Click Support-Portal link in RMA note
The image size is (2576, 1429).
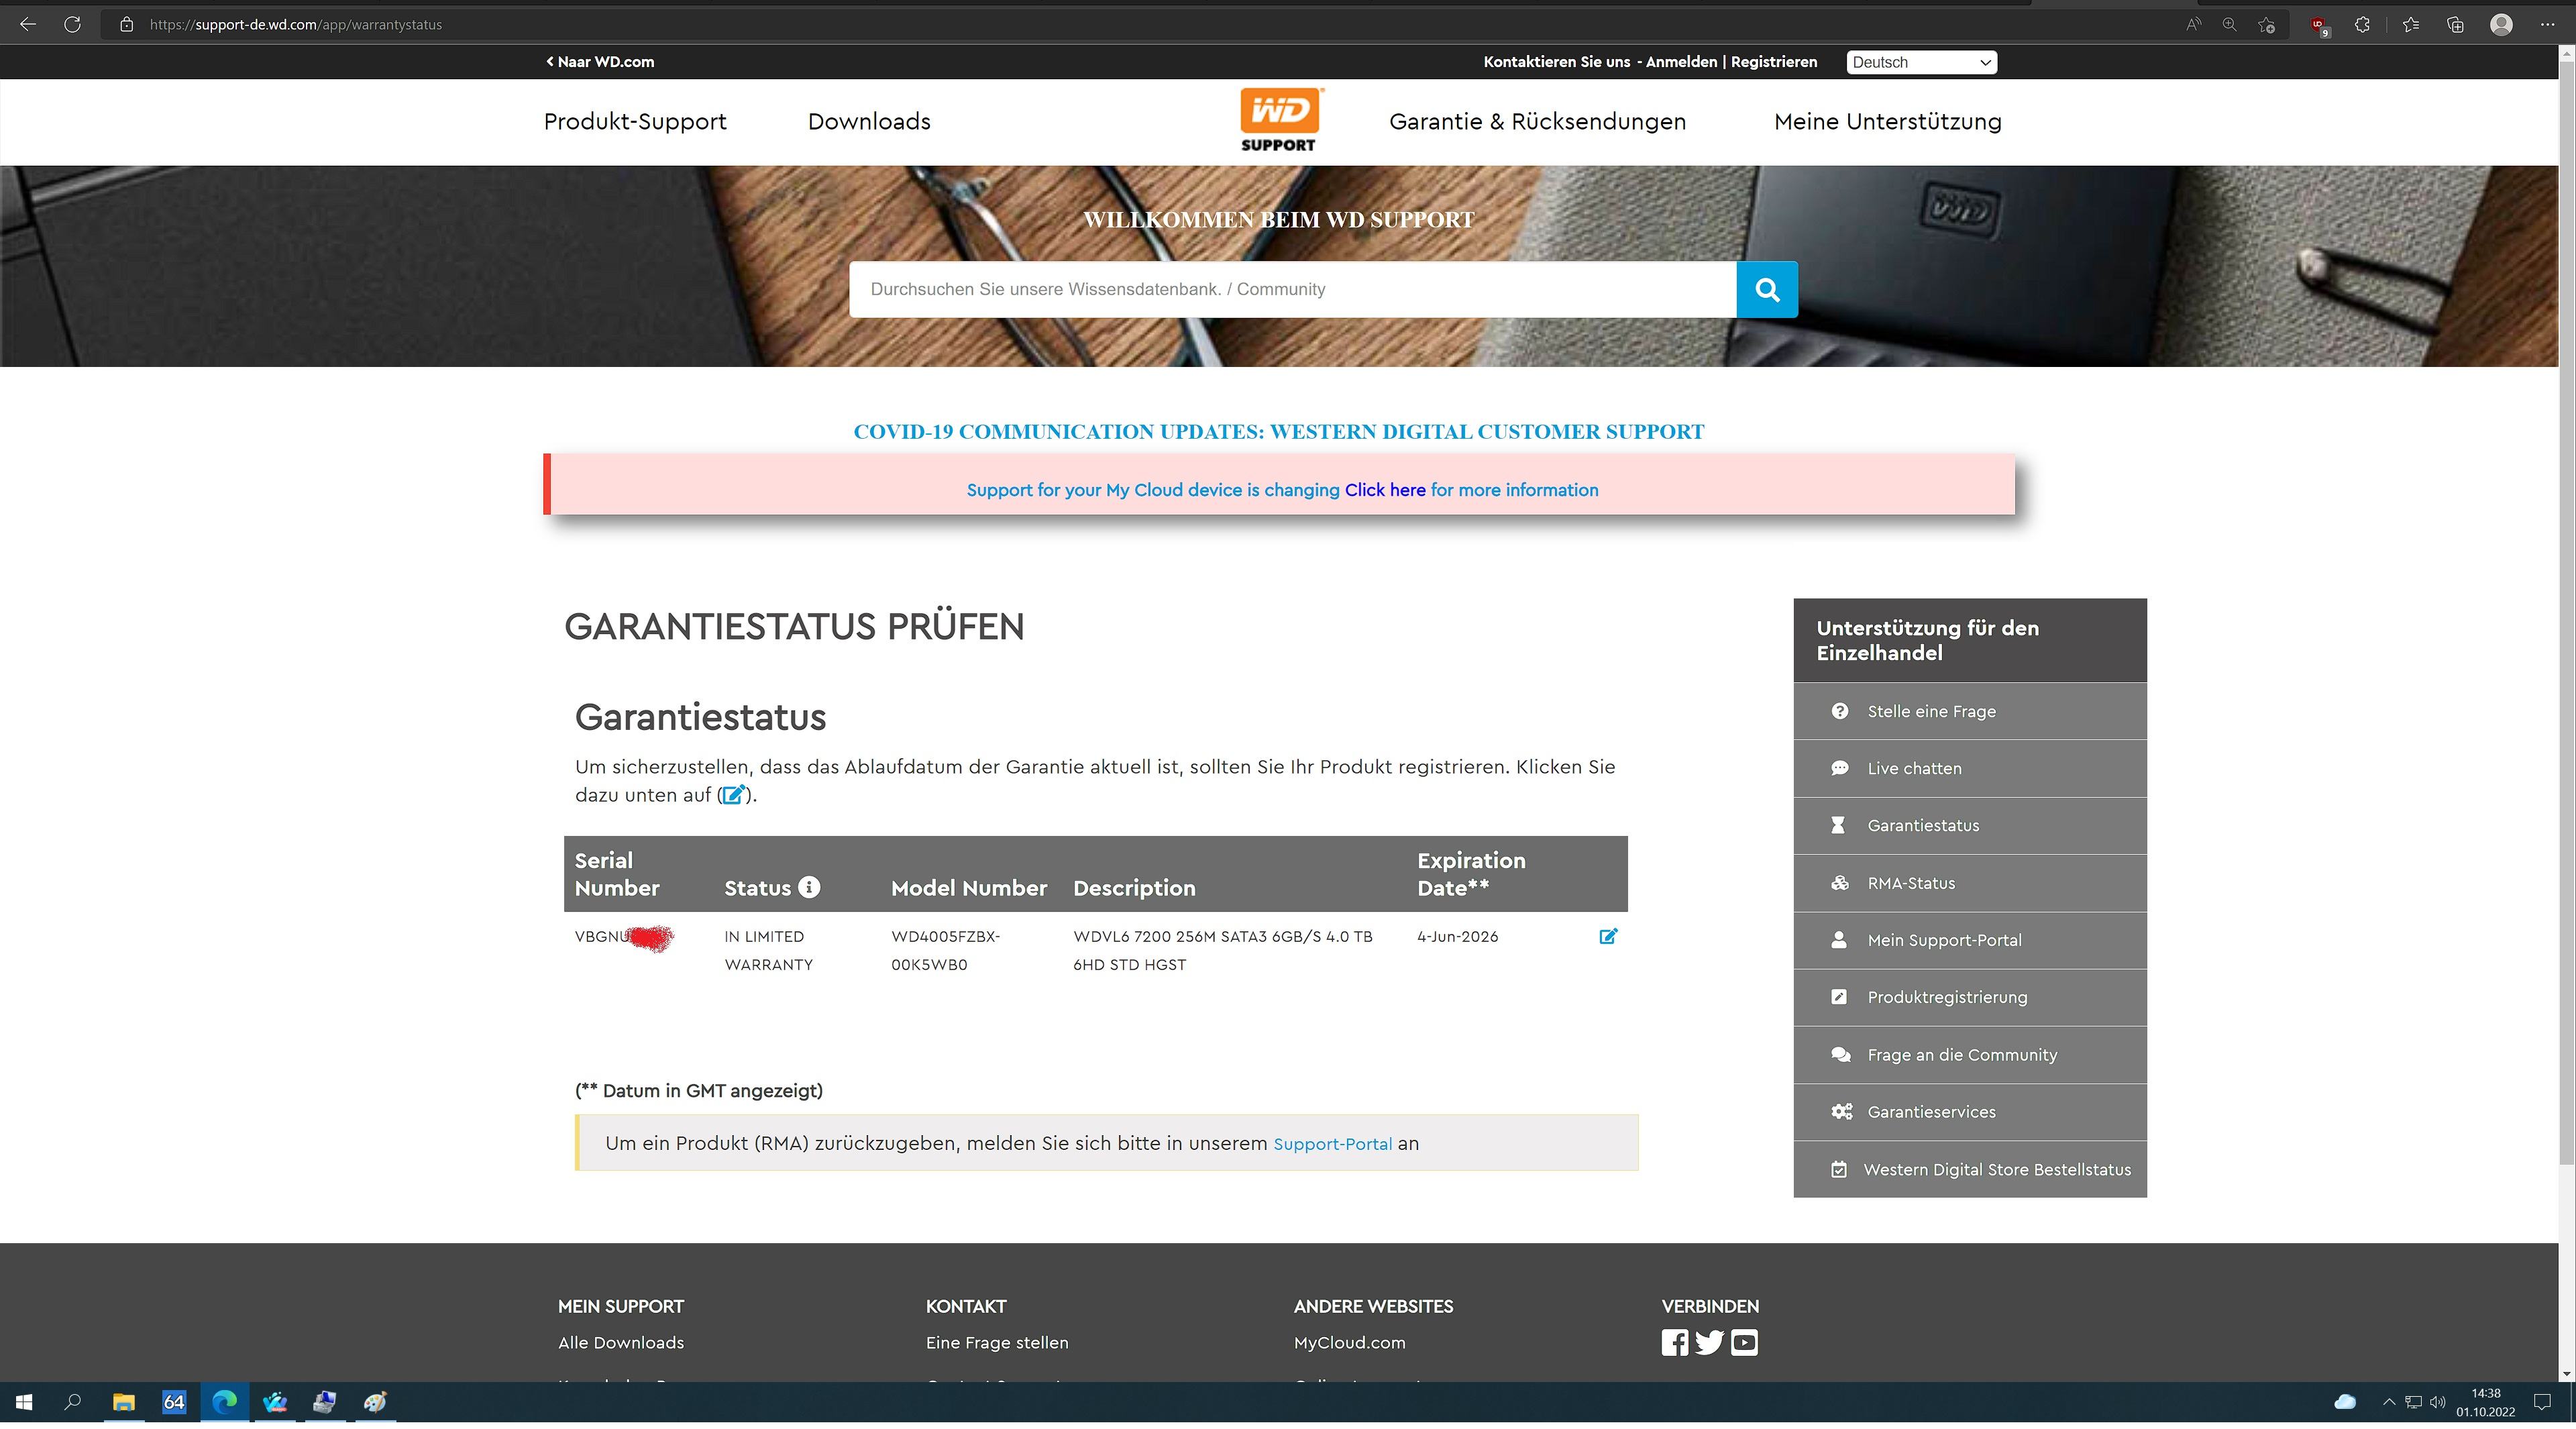(1332, 1144)
